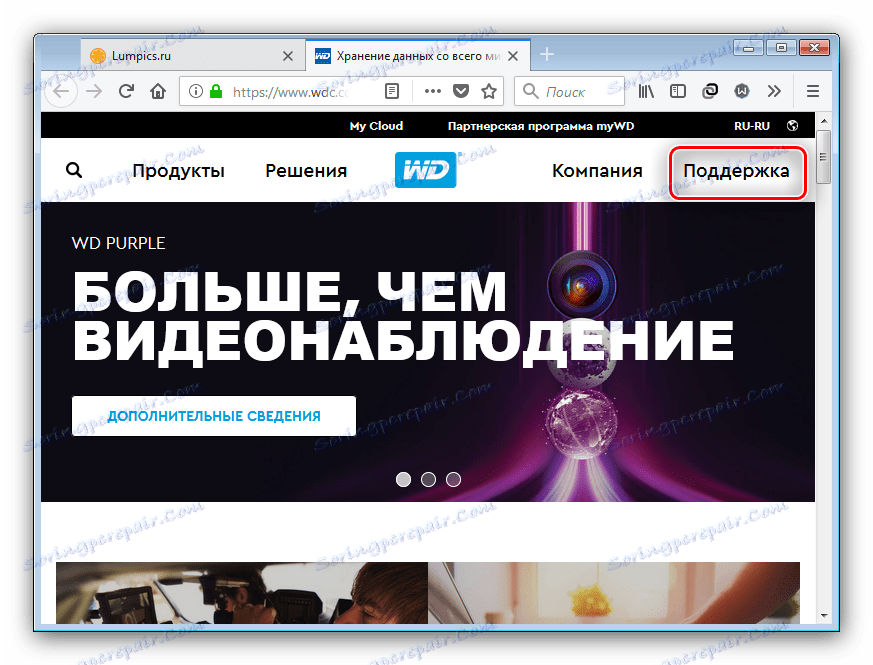Switch to the Lumpics.ru tab
Screen dimensions: 873x665
coord(193,56)
